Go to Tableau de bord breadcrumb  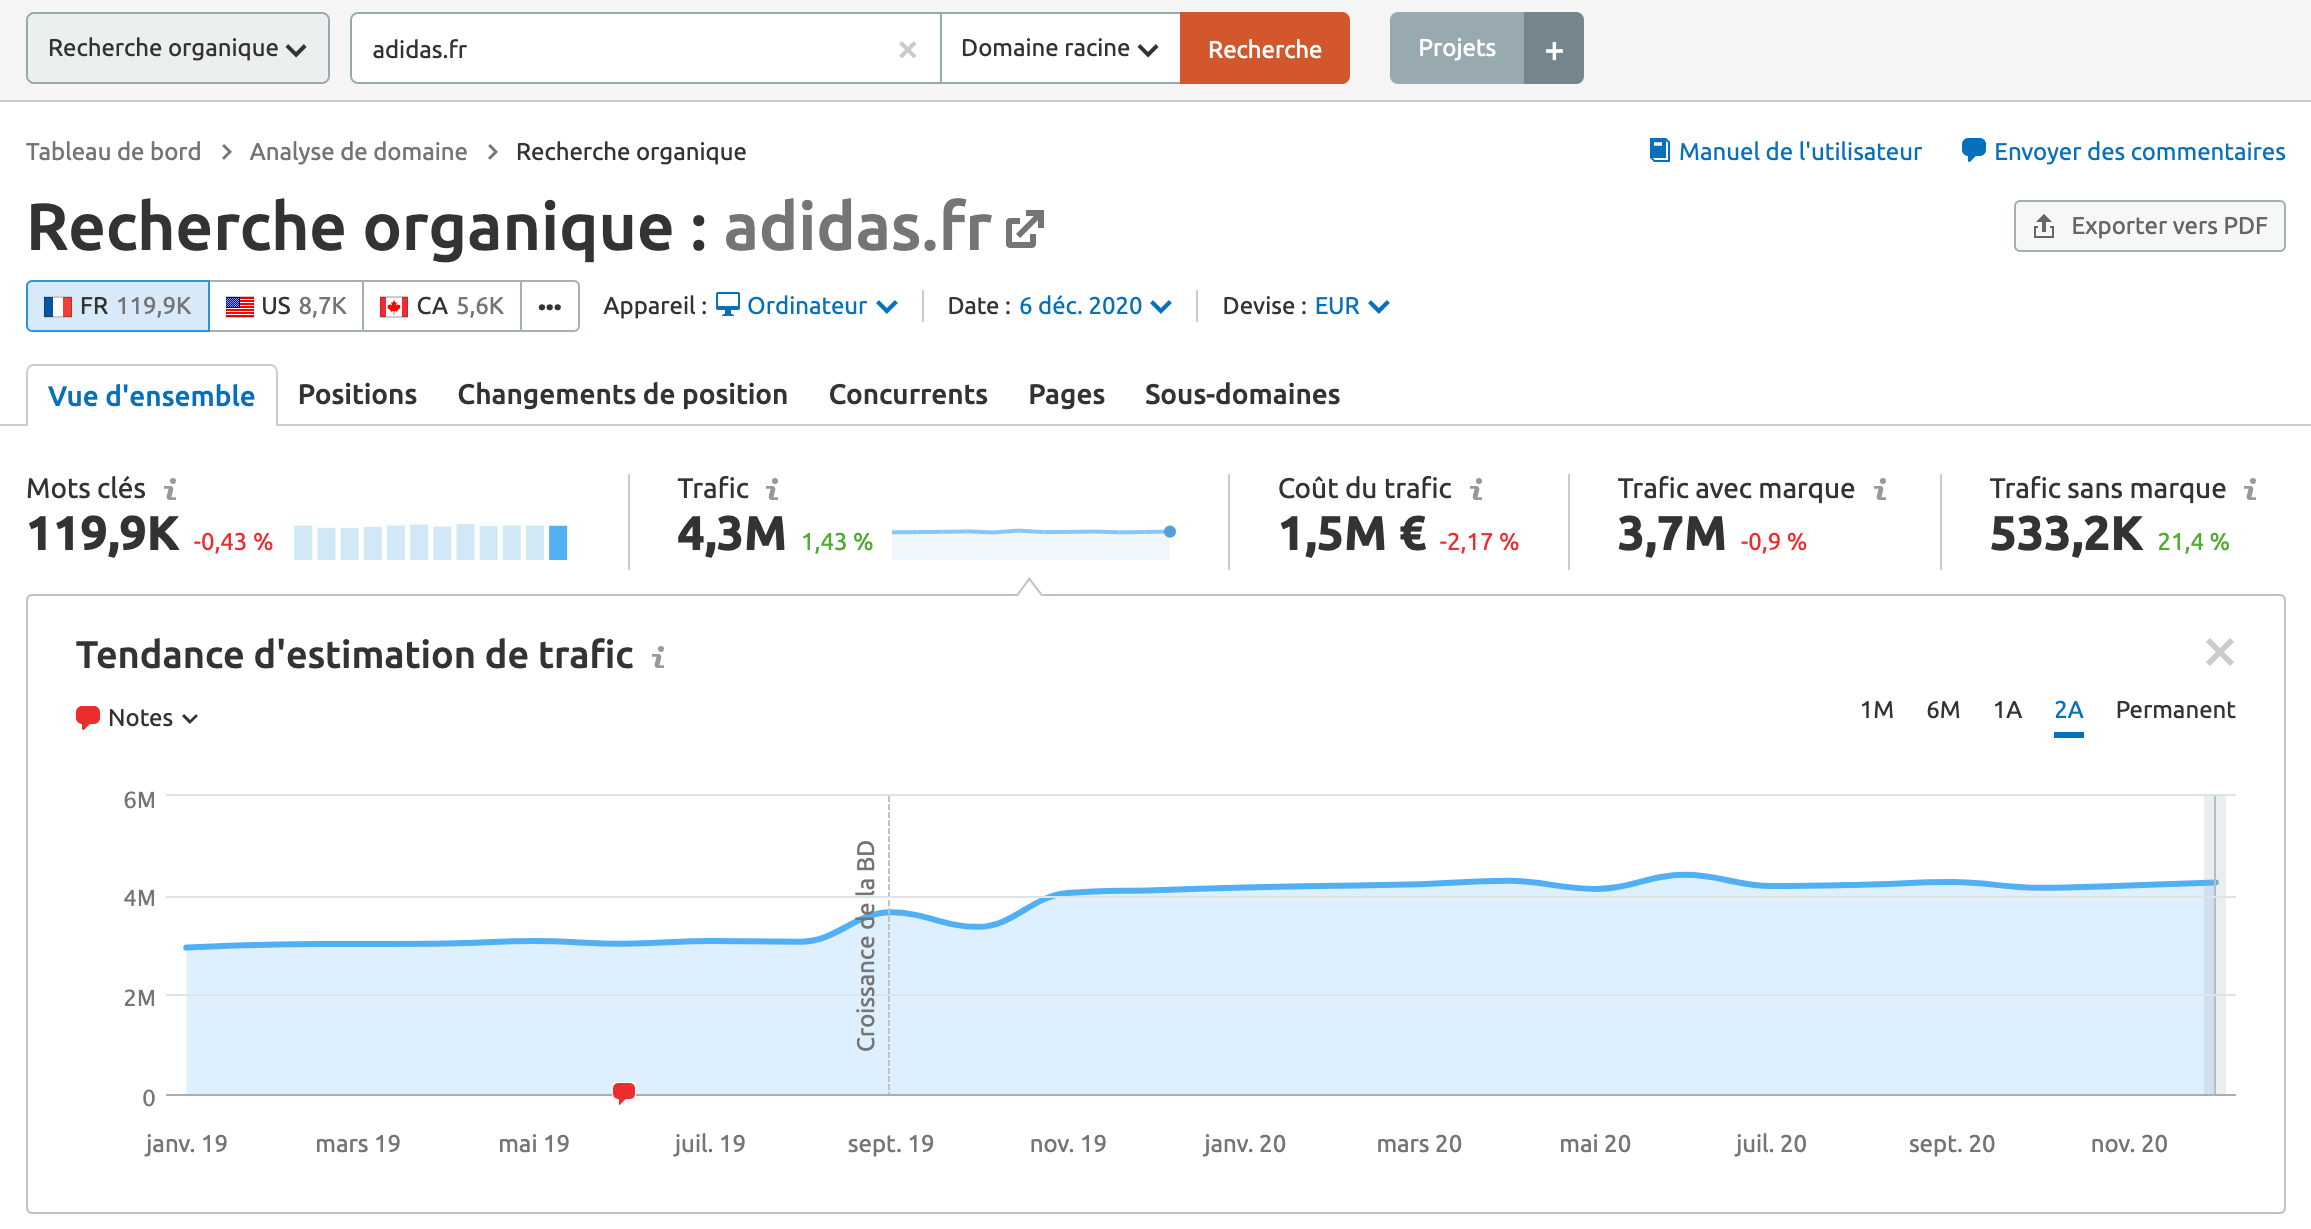tap(113, 151)
